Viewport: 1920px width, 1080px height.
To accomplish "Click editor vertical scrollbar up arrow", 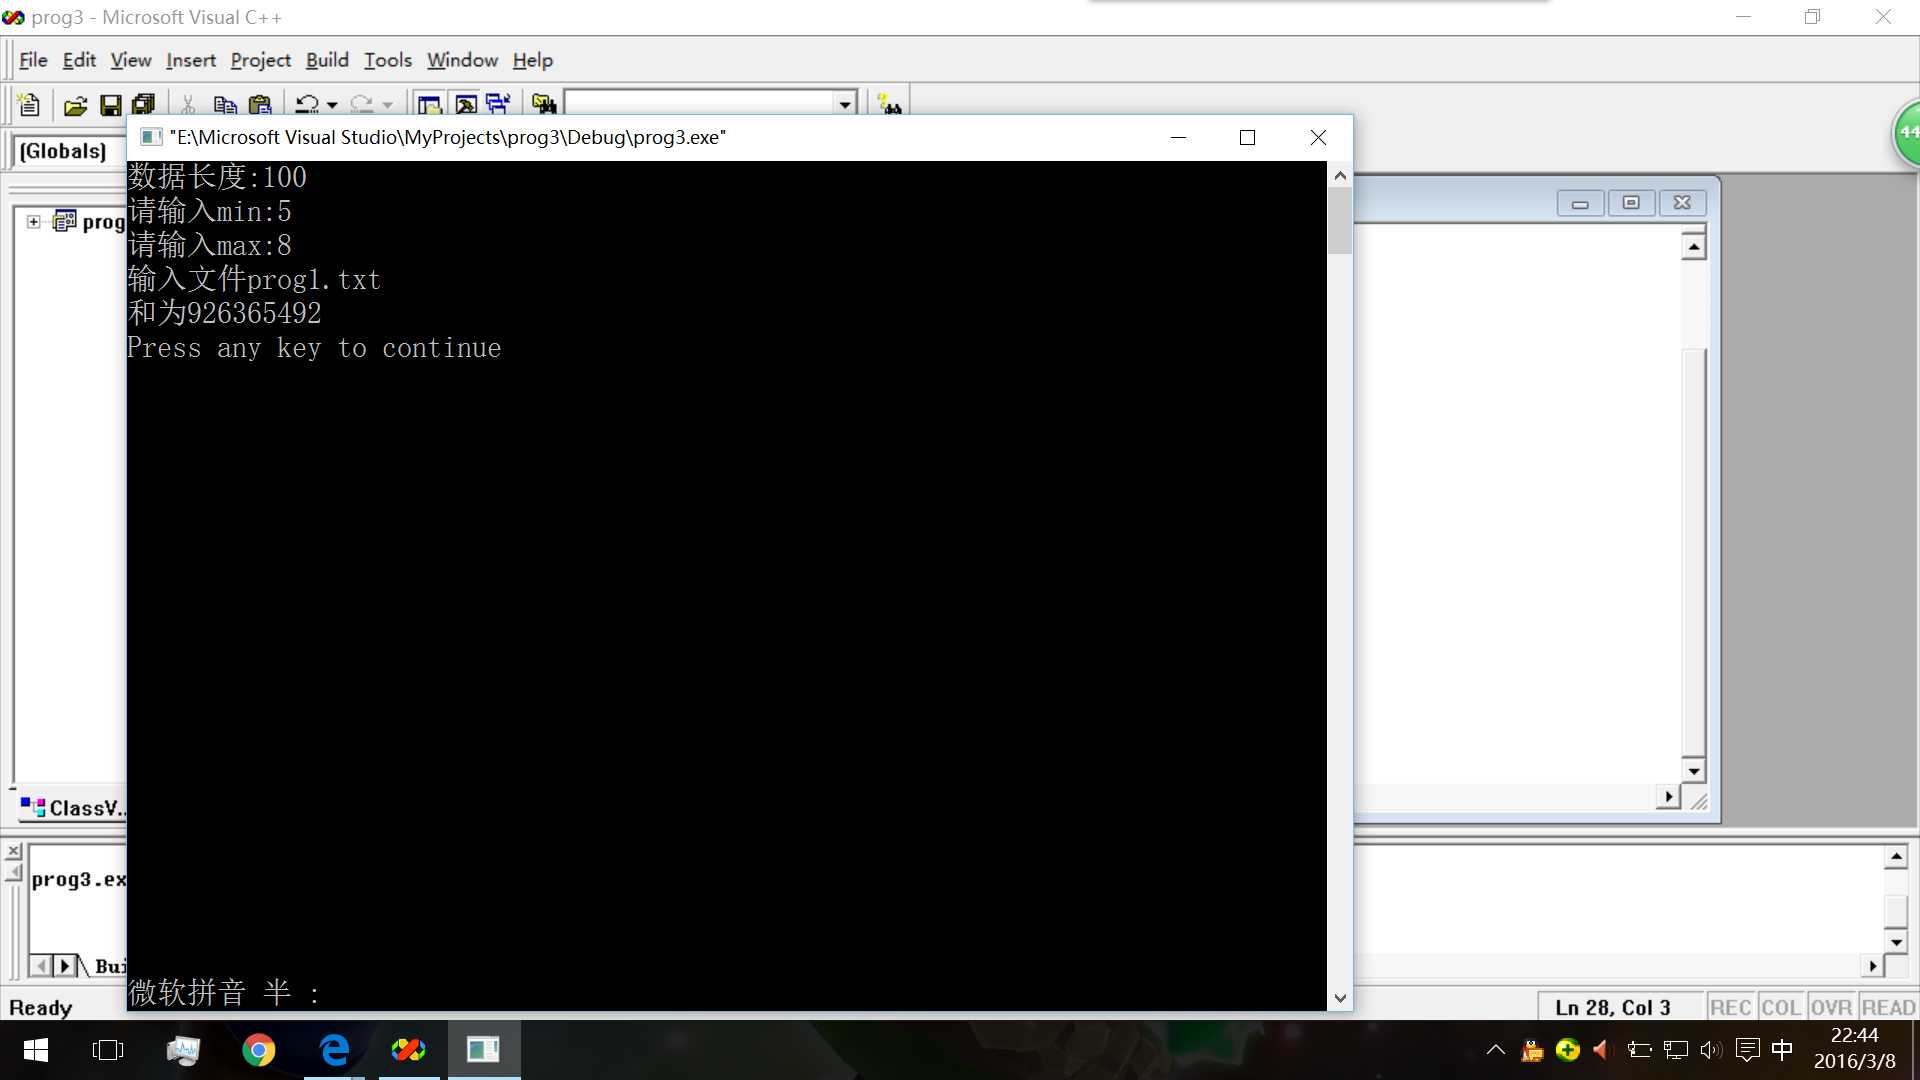I will point(1693,246).
